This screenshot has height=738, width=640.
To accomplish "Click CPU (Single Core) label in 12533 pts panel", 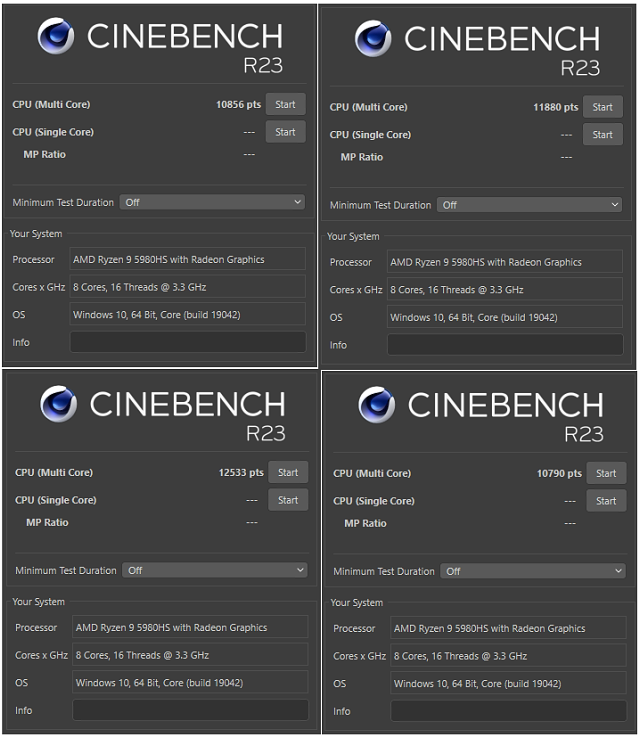I will pos(56,500).
